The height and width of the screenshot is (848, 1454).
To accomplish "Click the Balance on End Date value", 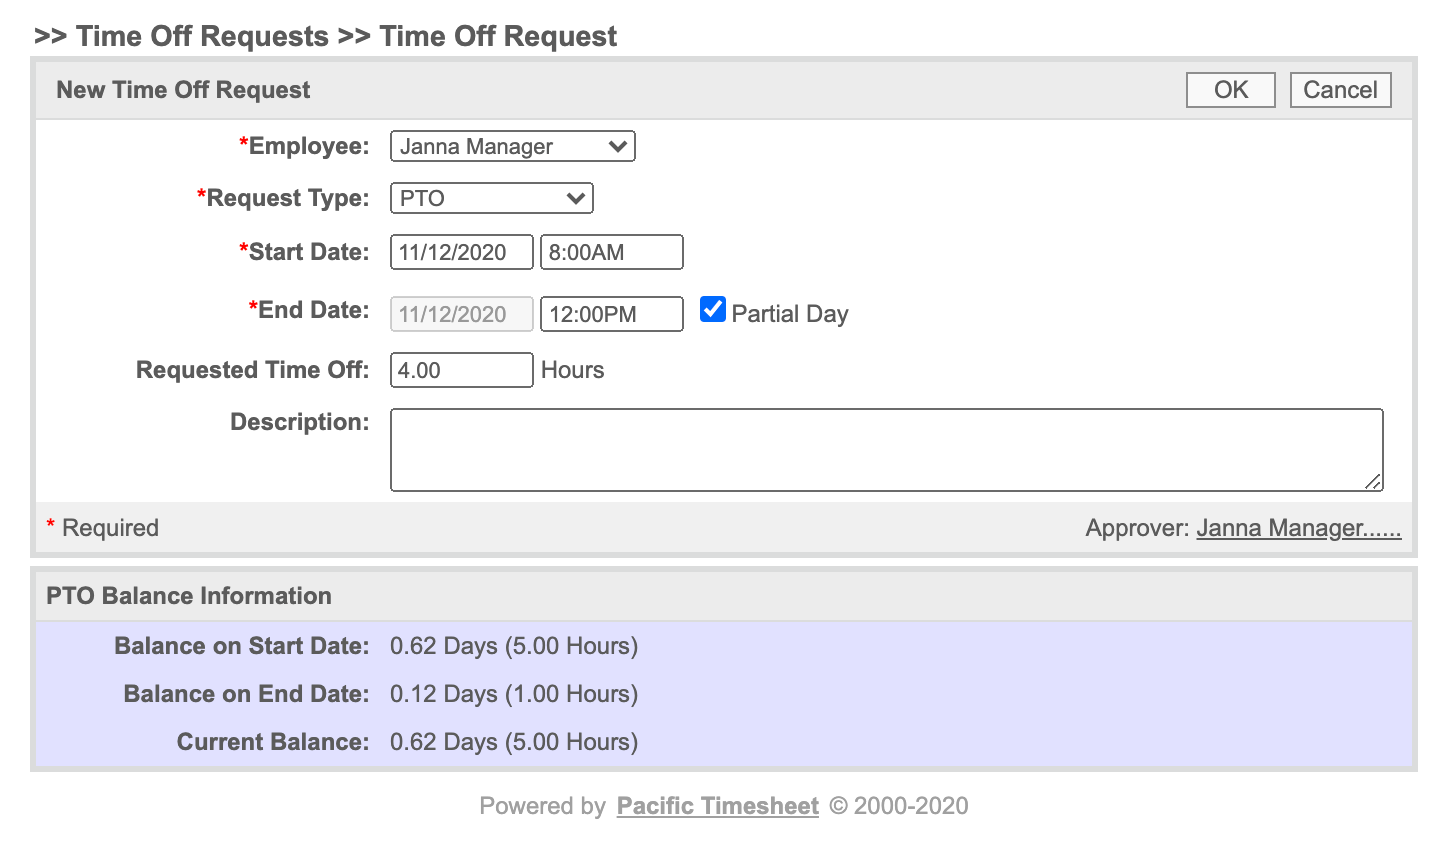I will [x=514, y=694].
